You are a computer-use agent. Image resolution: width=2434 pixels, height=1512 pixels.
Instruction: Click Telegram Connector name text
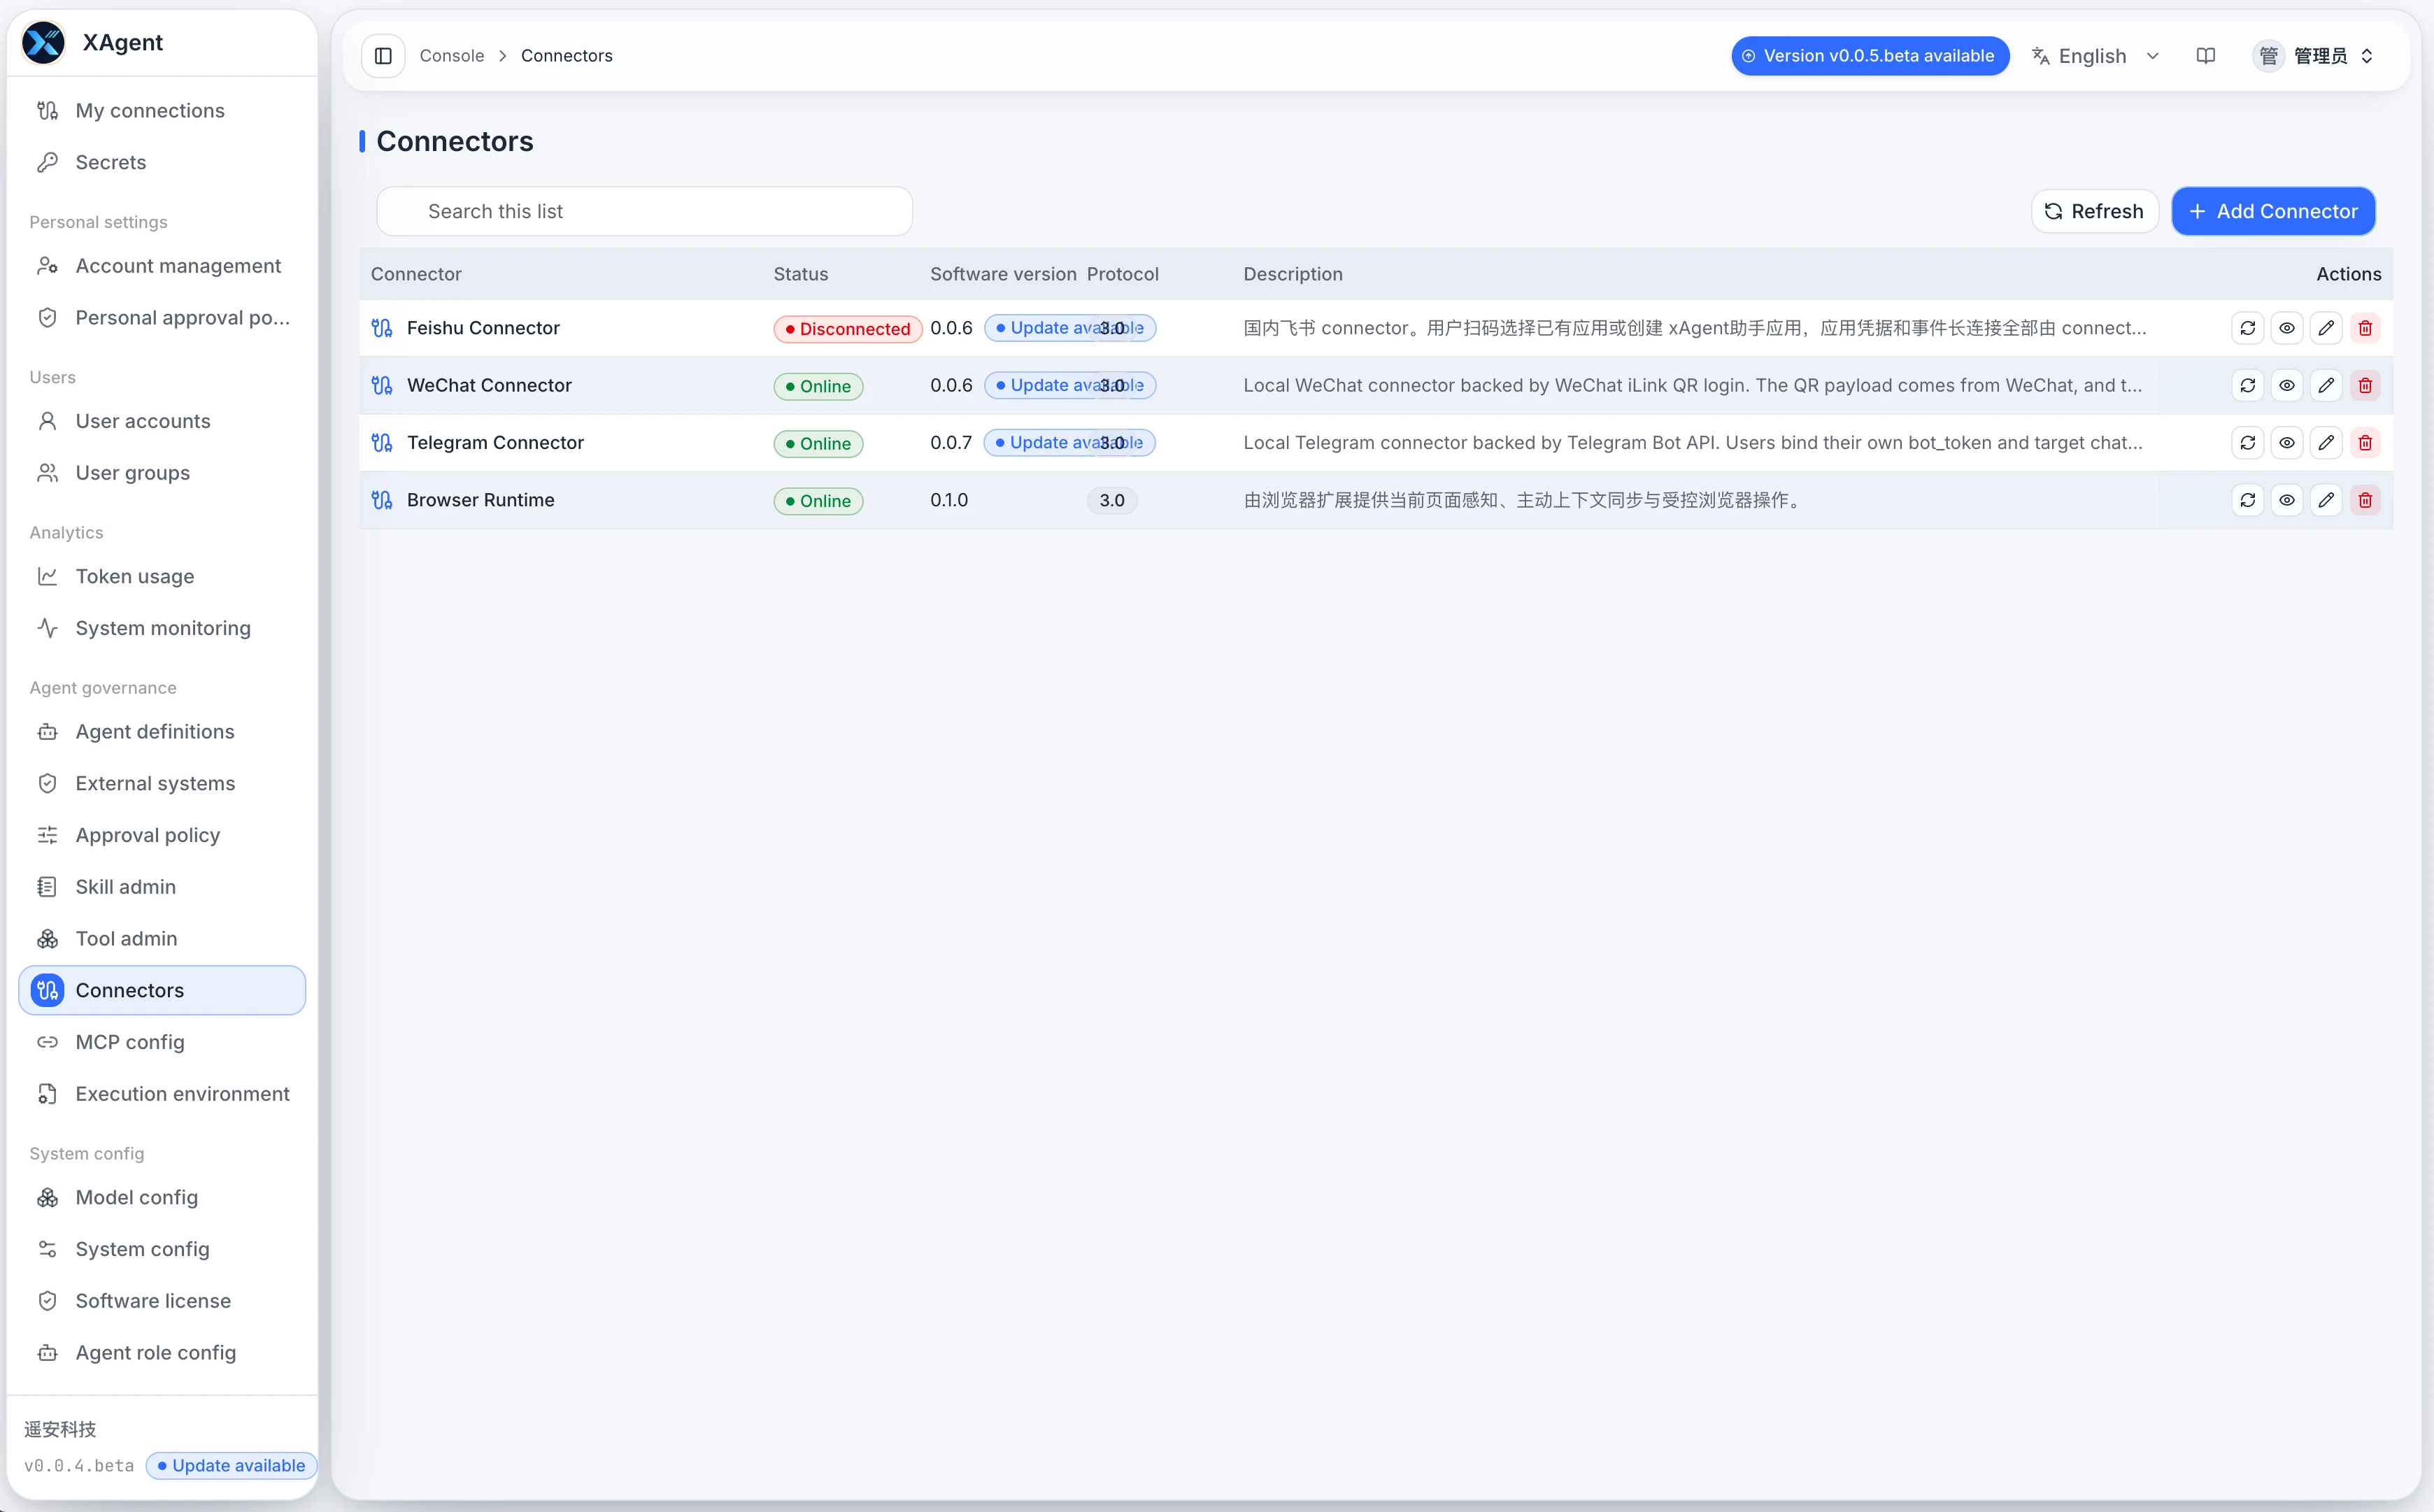point(495,442)
